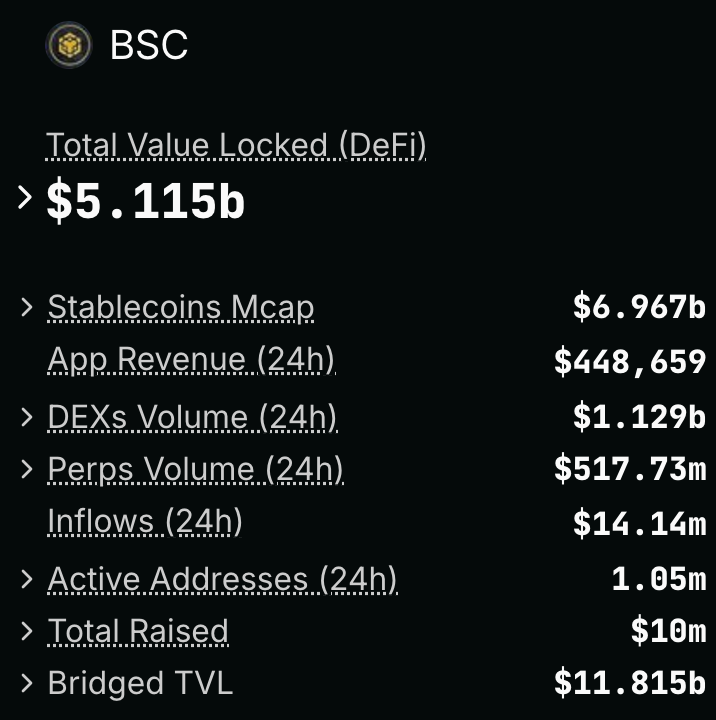Expand the DEXs Volume (24h) chevron
The height and width of the screenshot is (720, 716).
pyautogui.click(x=27, y=417)
